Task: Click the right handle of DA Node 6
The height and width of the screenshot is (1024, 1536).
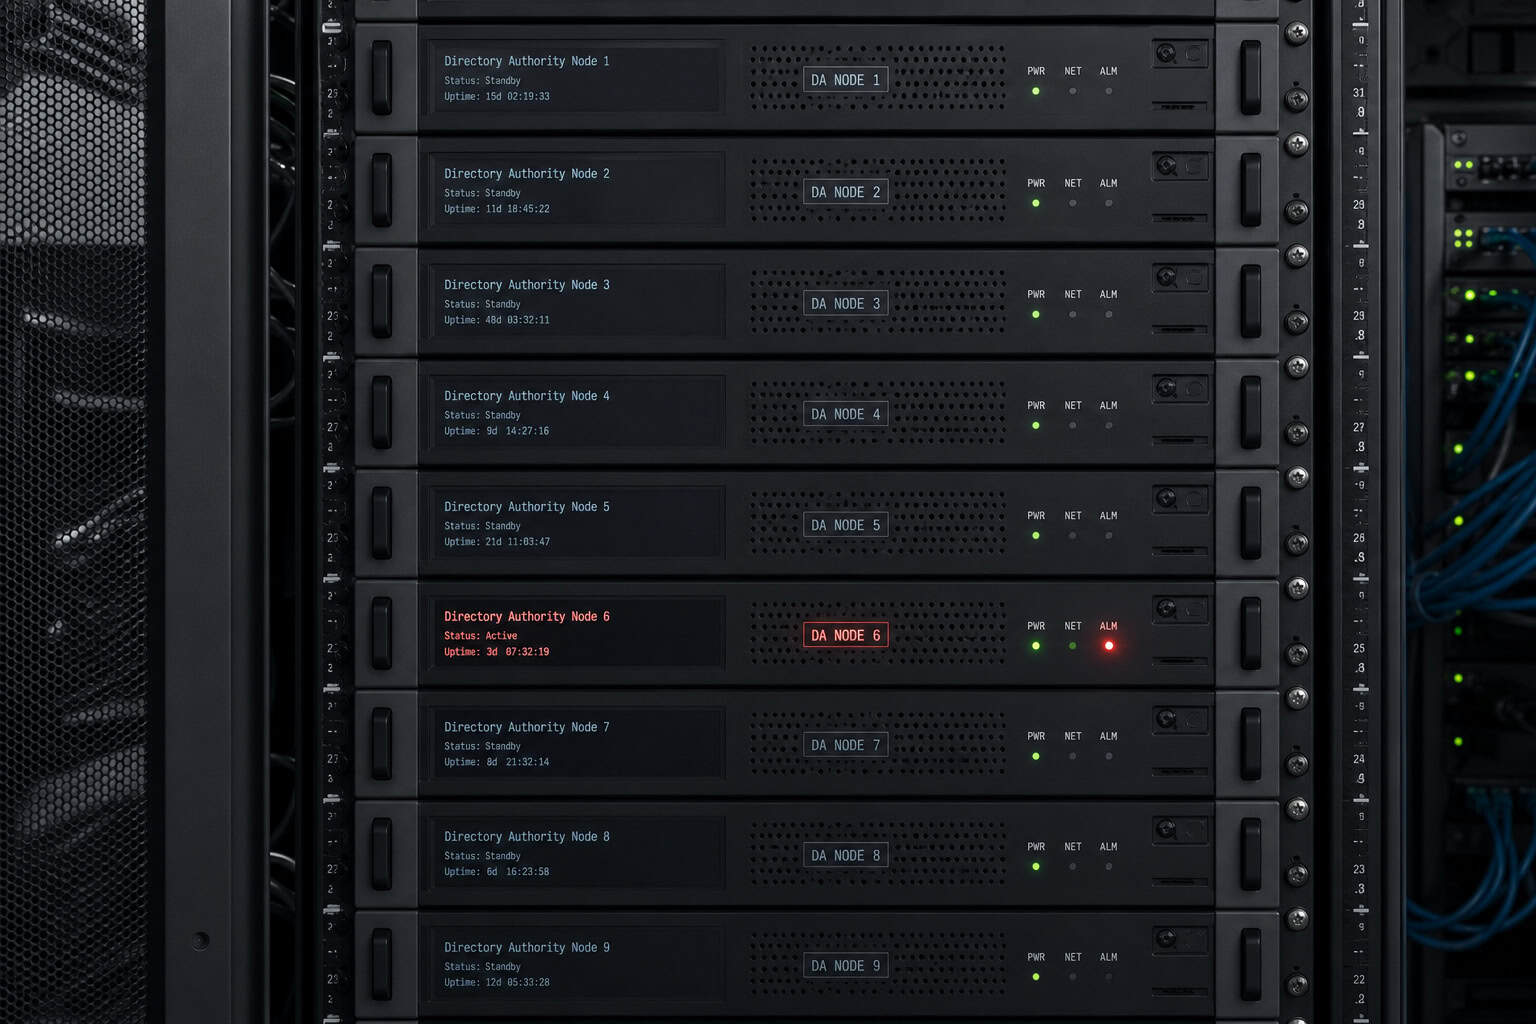Action: [x=1250, y=634]
